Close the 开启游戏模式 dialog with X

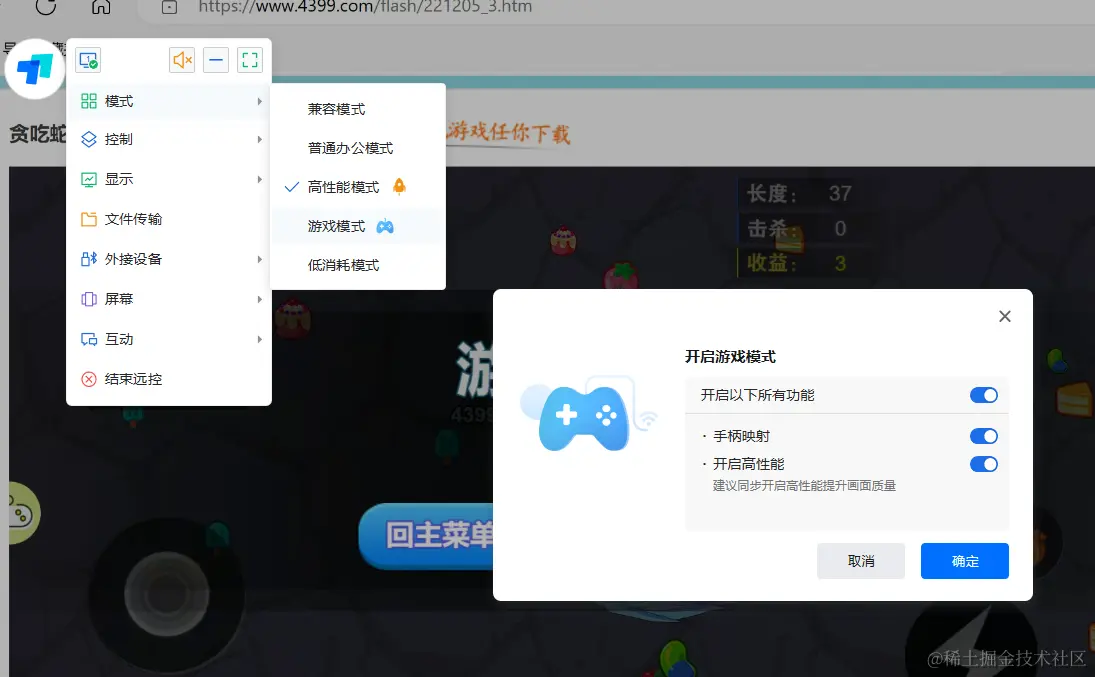1005,316
